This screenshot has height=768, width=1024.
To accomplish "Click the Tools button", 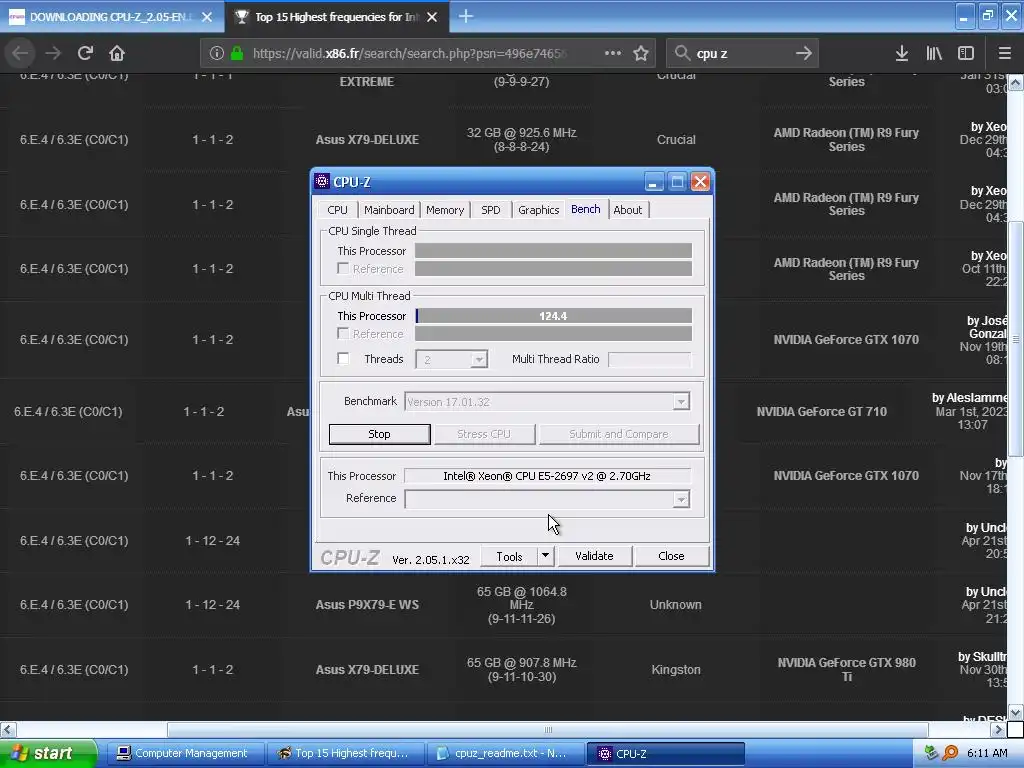I will pos(509,556).
